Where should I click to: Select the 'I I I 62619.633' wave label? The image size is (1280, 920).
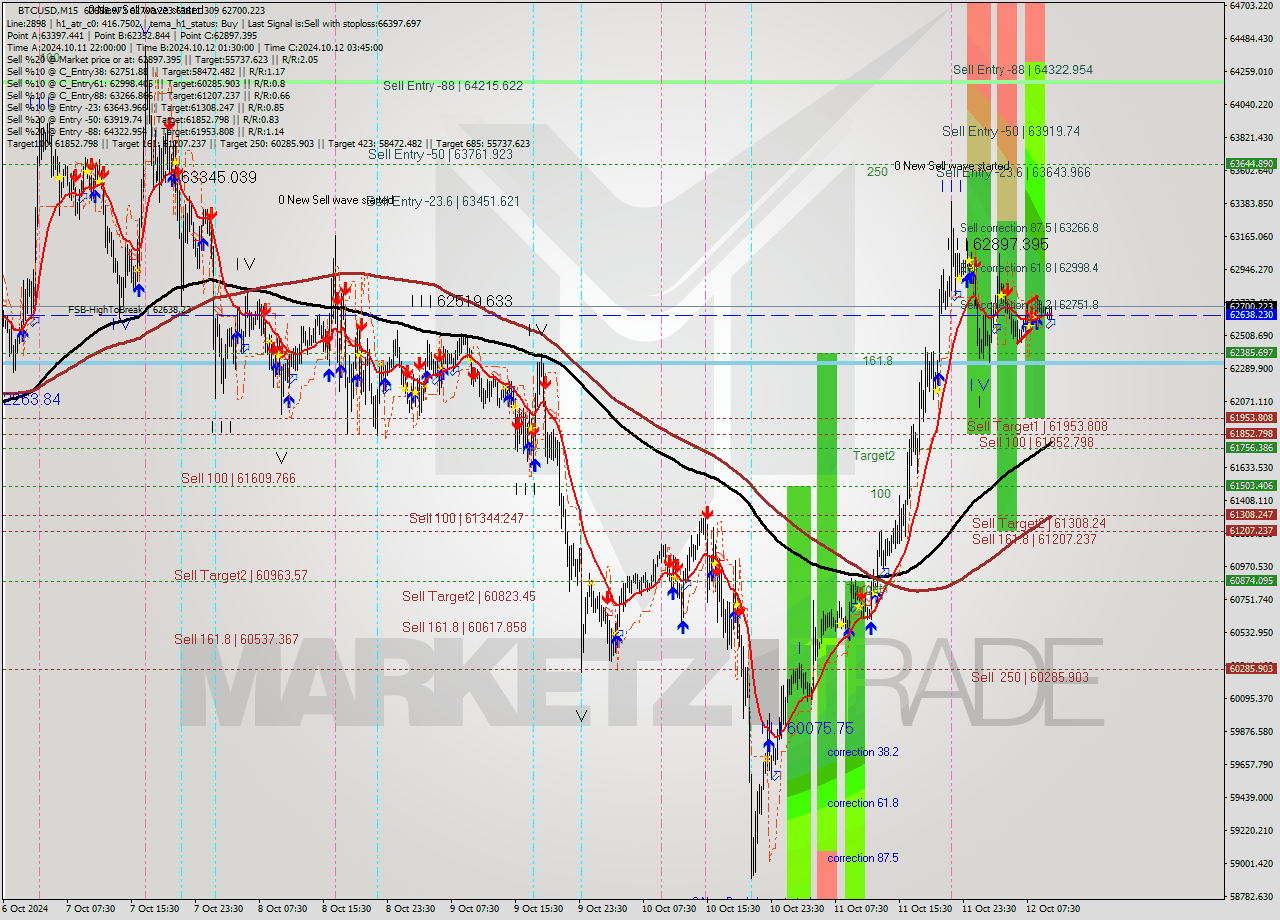(461, 300)
